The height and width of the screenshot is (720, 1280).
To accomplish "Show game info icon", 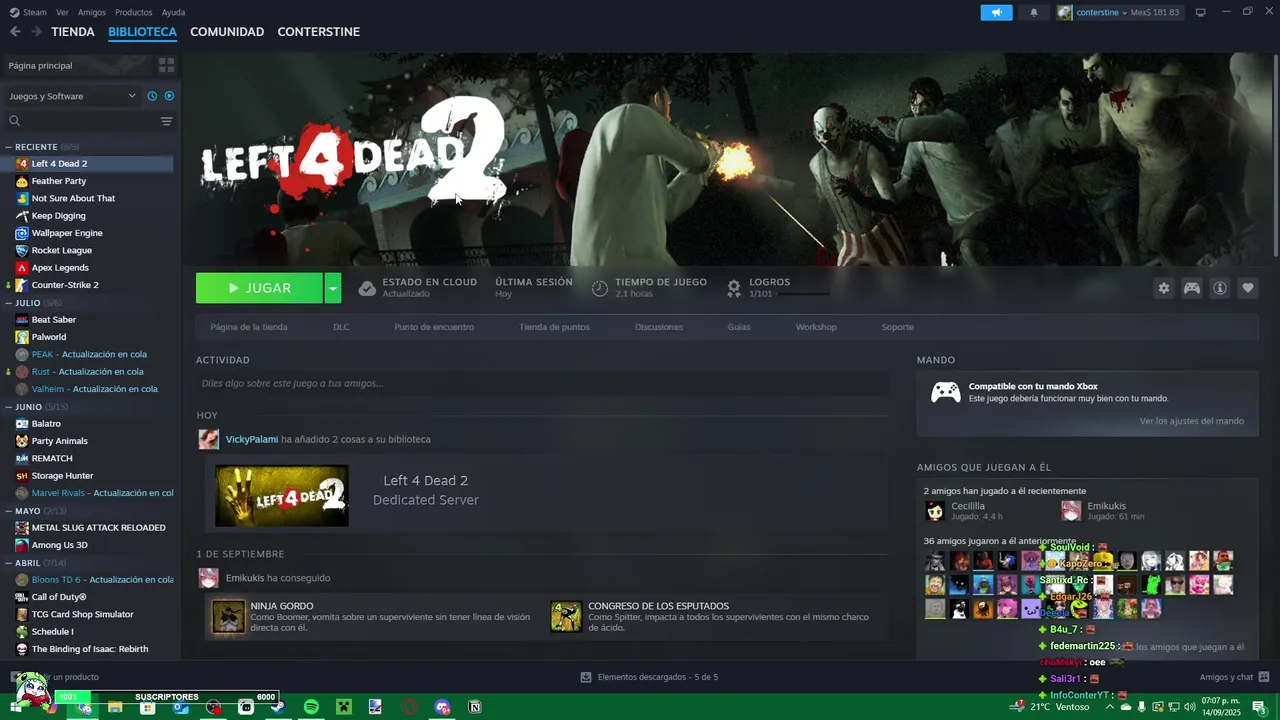I will (x=1220, y=288).
